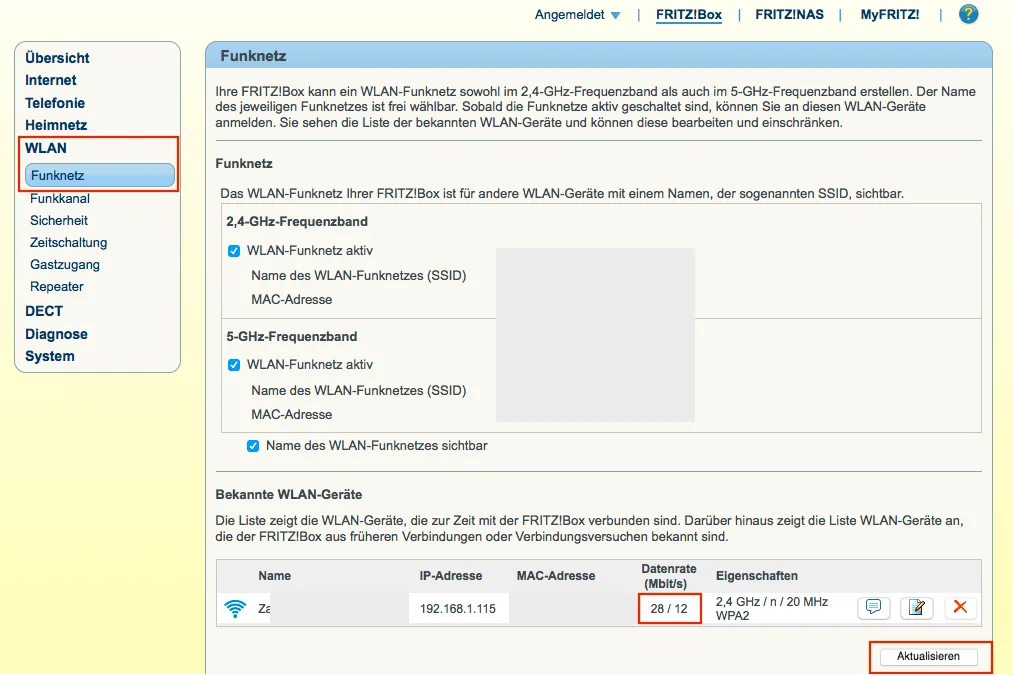This screenshot has height=676, width=1013.
Task: Expand the Angemeldet dropdown arrow
Action: pyautogui.click(x=615, y=16)
